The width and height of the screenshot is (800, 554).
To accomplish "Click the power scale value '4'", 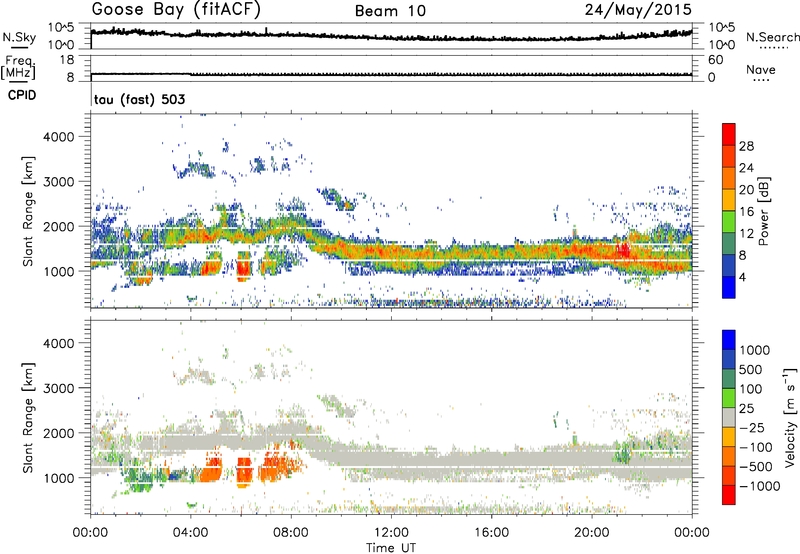I will [743, 277].
